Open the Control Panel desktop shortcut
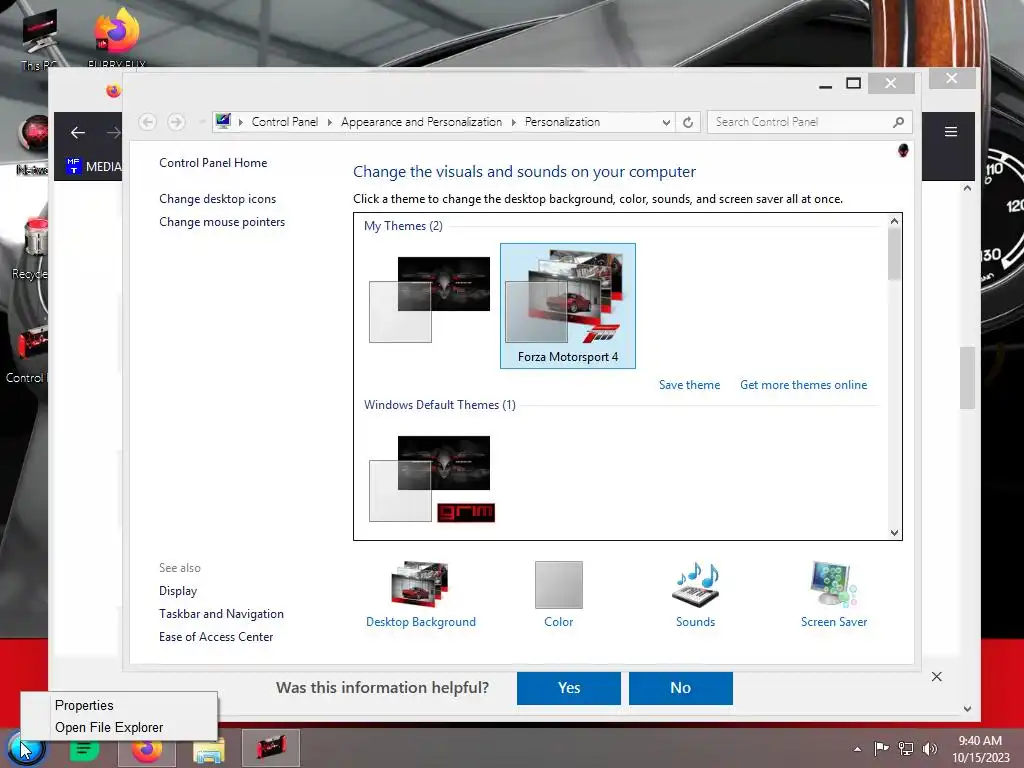The image size is (1024, 768). 27,353
